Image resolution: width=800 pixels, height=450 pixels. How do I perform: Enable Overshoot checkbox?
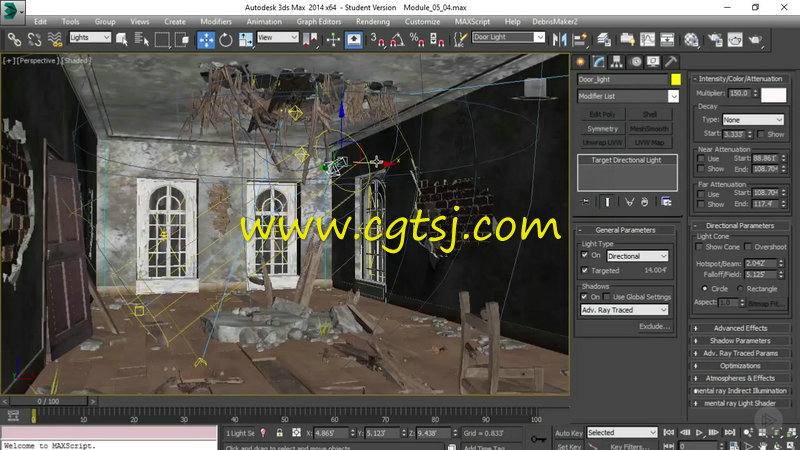pos(748,246)
